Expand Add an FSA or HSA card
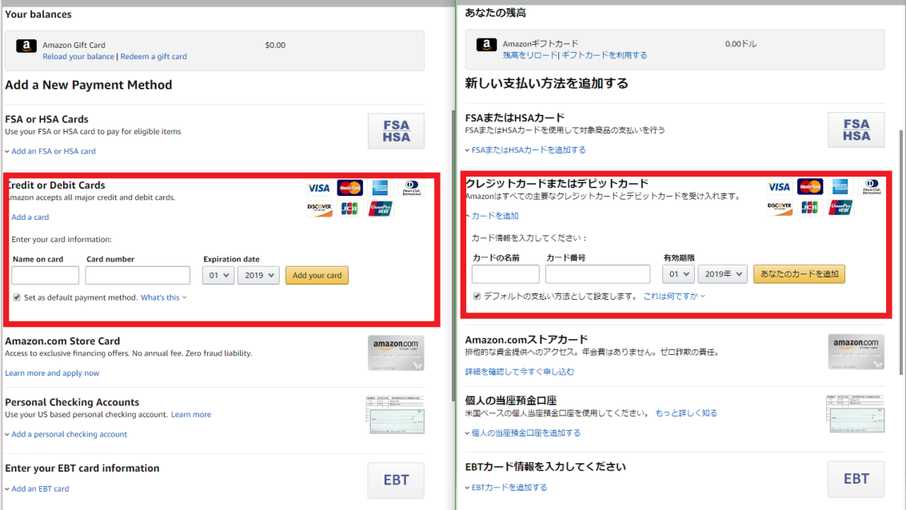Screen dimensions: 906x510 [50, 151]
